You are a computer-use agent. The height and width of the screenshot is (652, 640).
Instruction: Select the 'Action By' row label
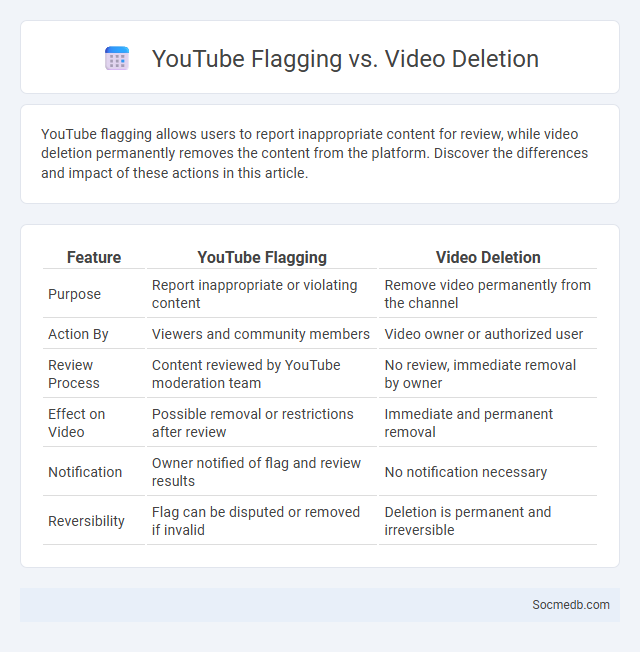tap(78, 334)
